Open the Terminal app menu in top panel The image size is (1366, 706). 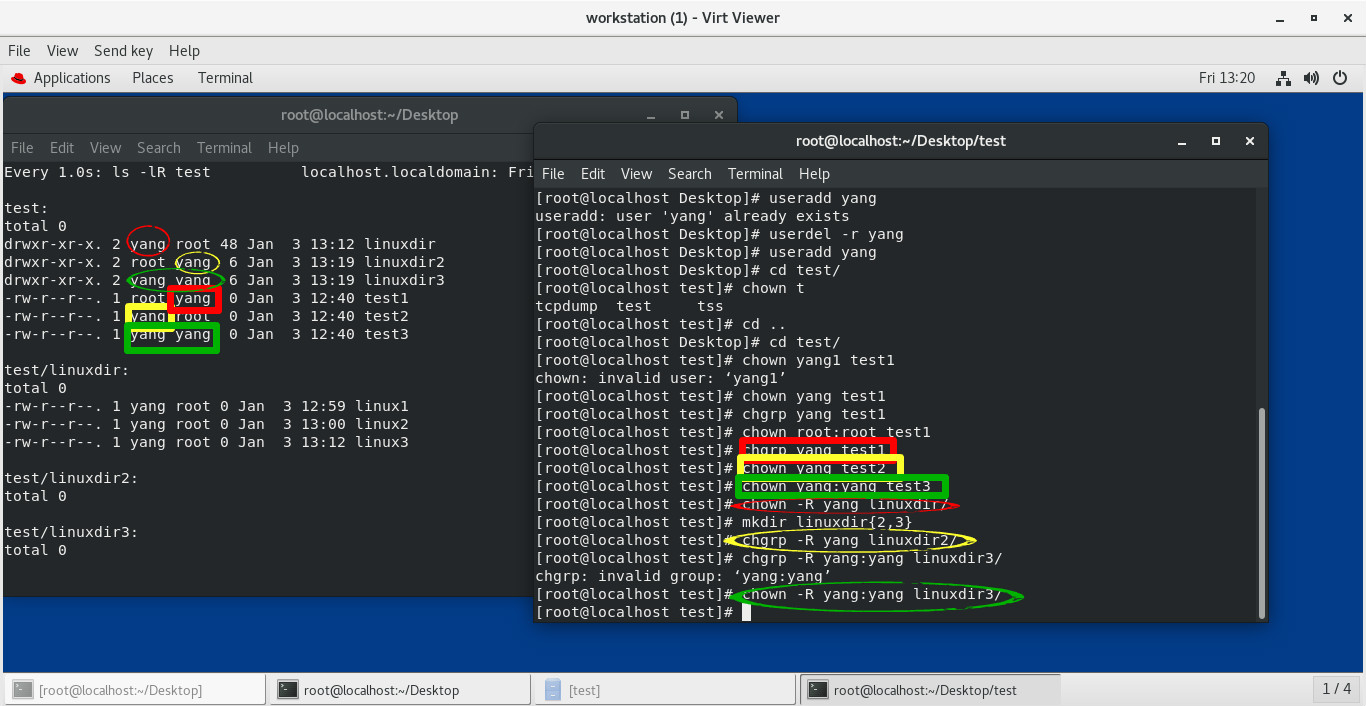[x=225, y=78]
